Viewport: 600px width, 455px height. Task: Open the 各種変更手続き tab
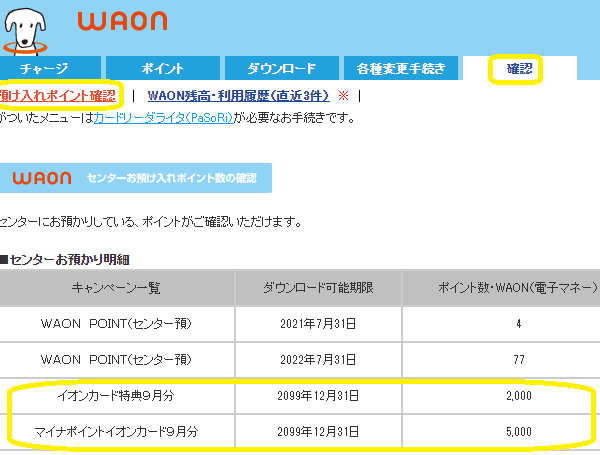point(401,68)
